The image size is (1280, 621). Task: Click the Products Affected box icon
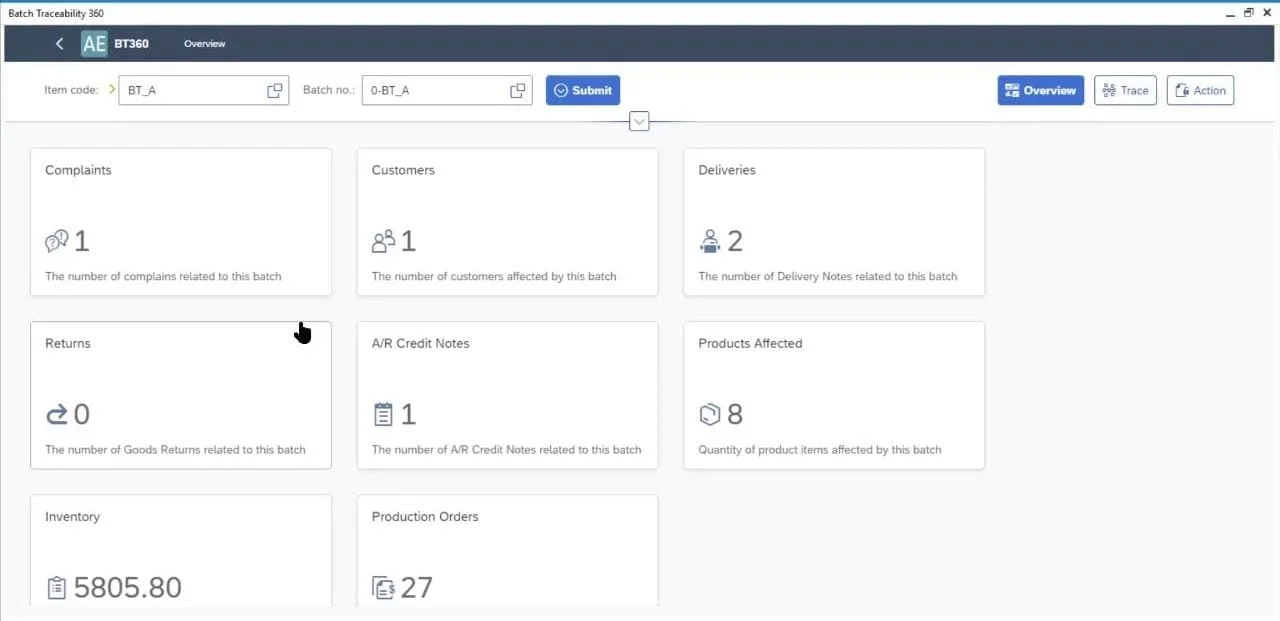pos(710,414)
